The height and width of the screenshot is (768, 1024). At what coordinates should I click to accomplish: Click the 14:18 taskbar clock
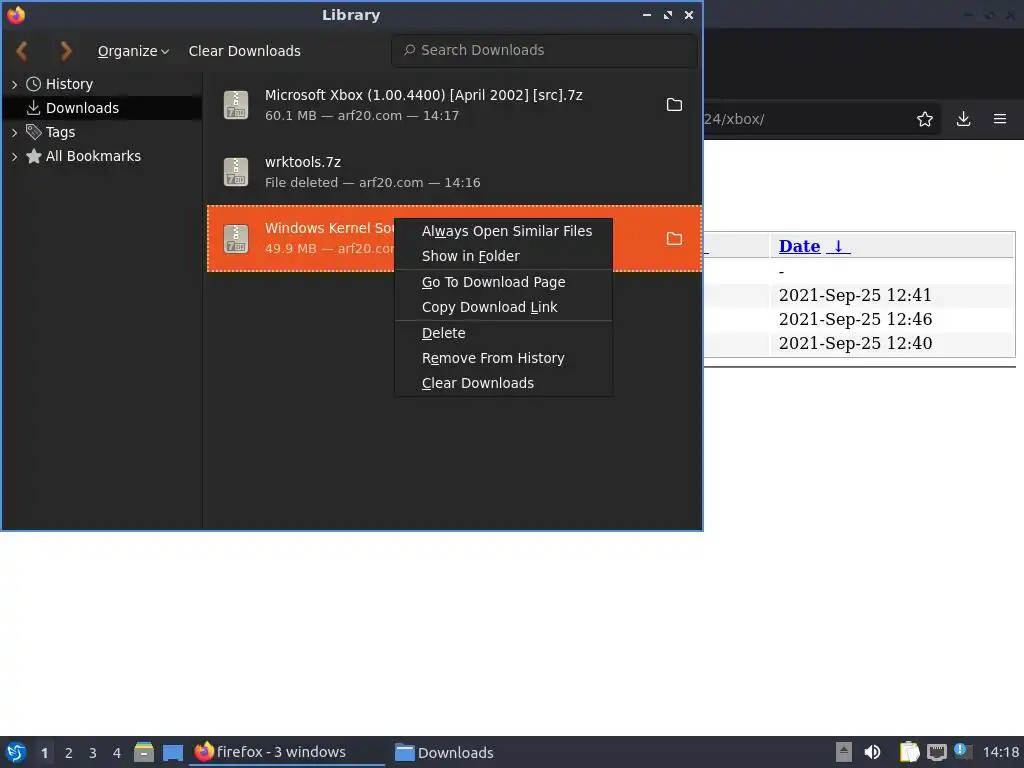tap(1000, 752)
